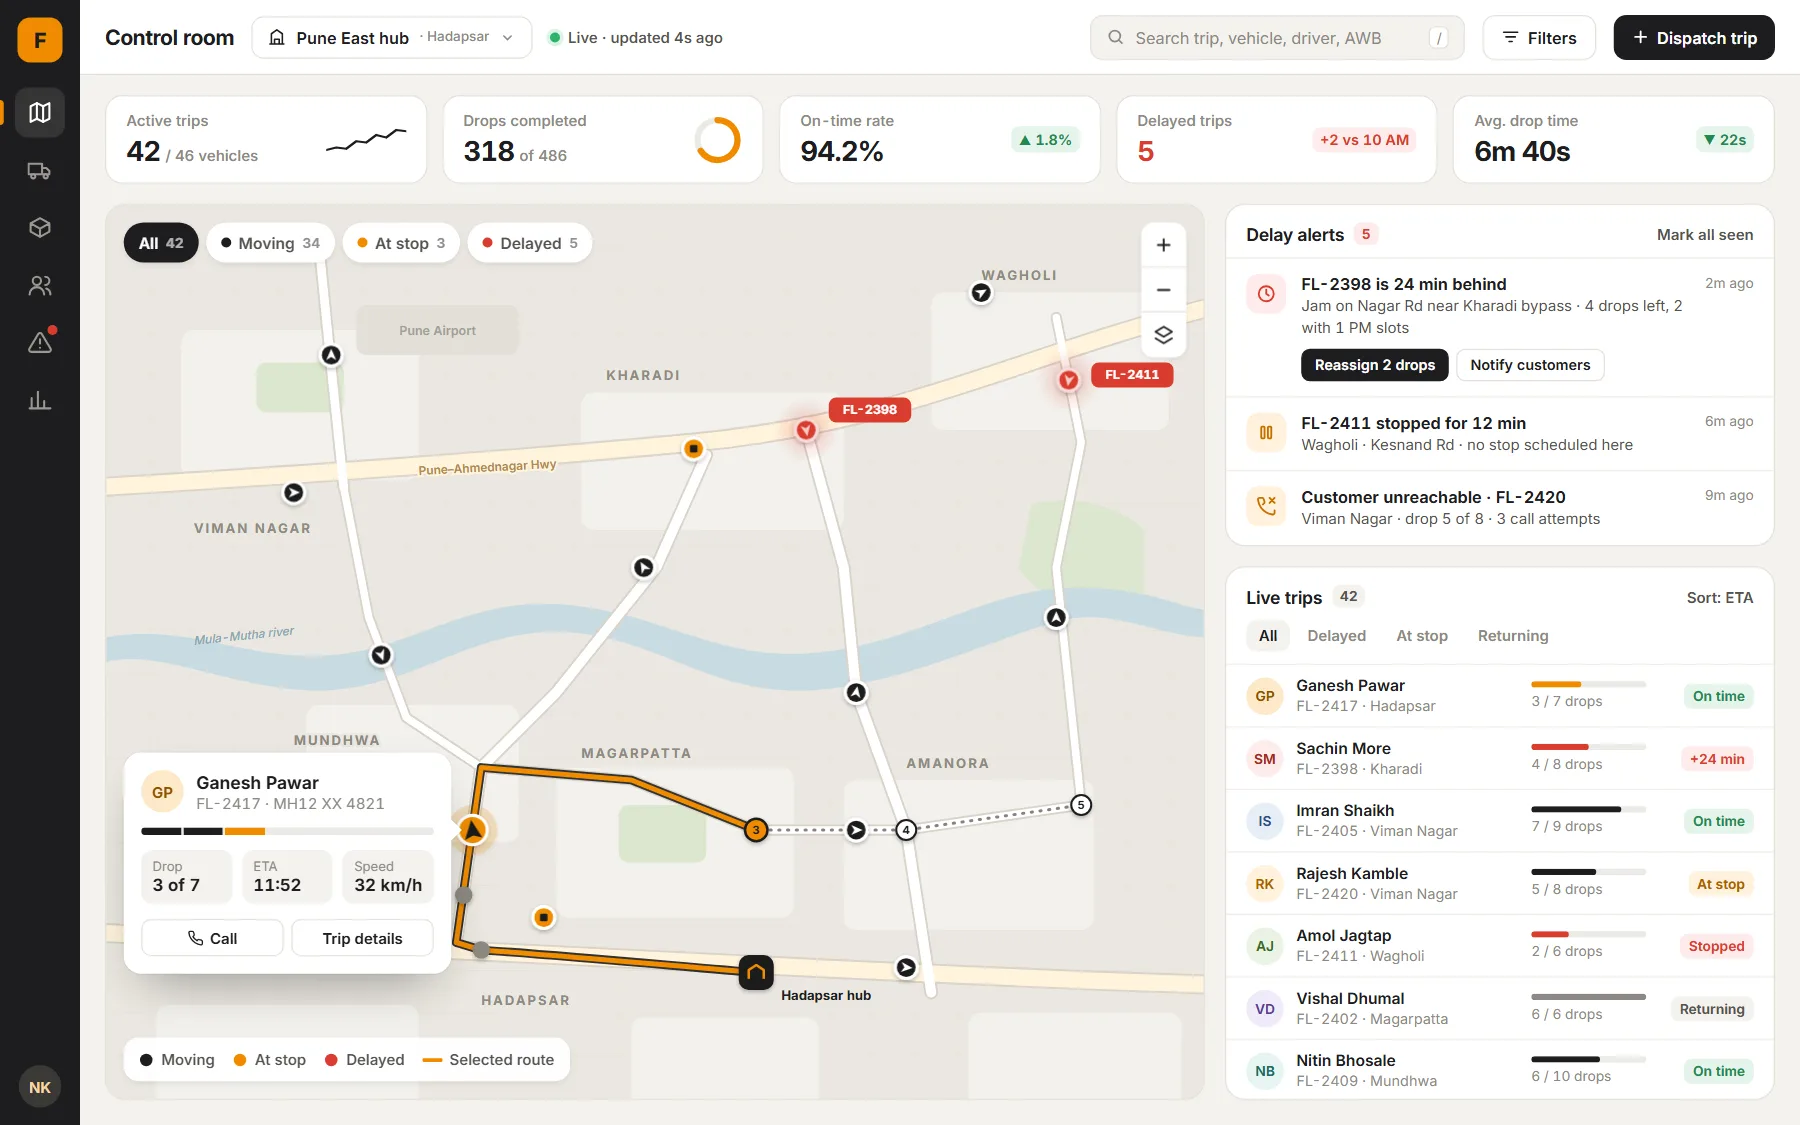The height and width of the screenshot is (1125, 1800).
Task: Click Reassign 2 drops
Action: [1374, 365]
